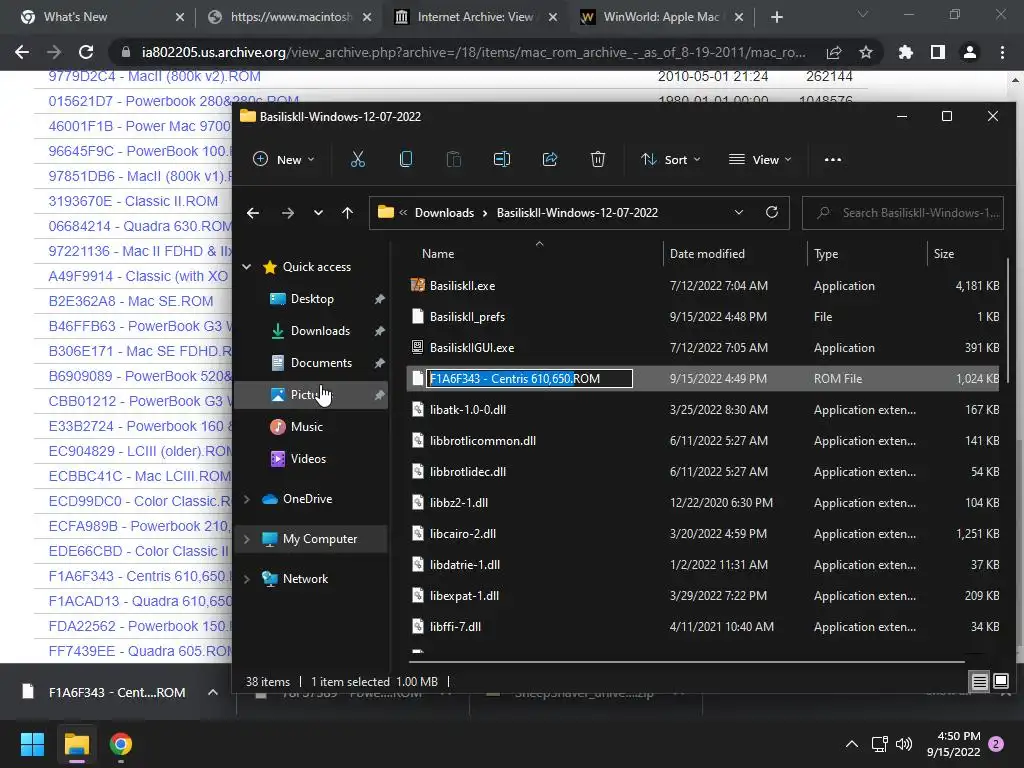1024x768 pixels.
Task: Go forward in File Explorer
Action: click(287, 213)
